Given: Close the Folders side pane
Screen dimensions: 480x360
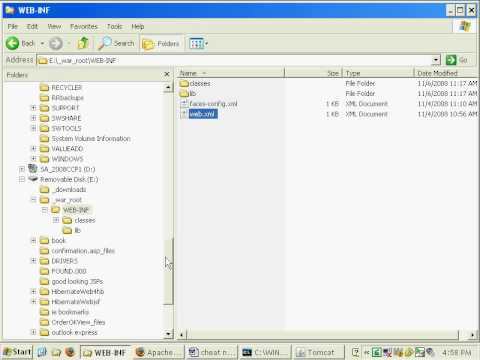Looking at the screenshot, I should pyautogui.click(x=167, y=74).
